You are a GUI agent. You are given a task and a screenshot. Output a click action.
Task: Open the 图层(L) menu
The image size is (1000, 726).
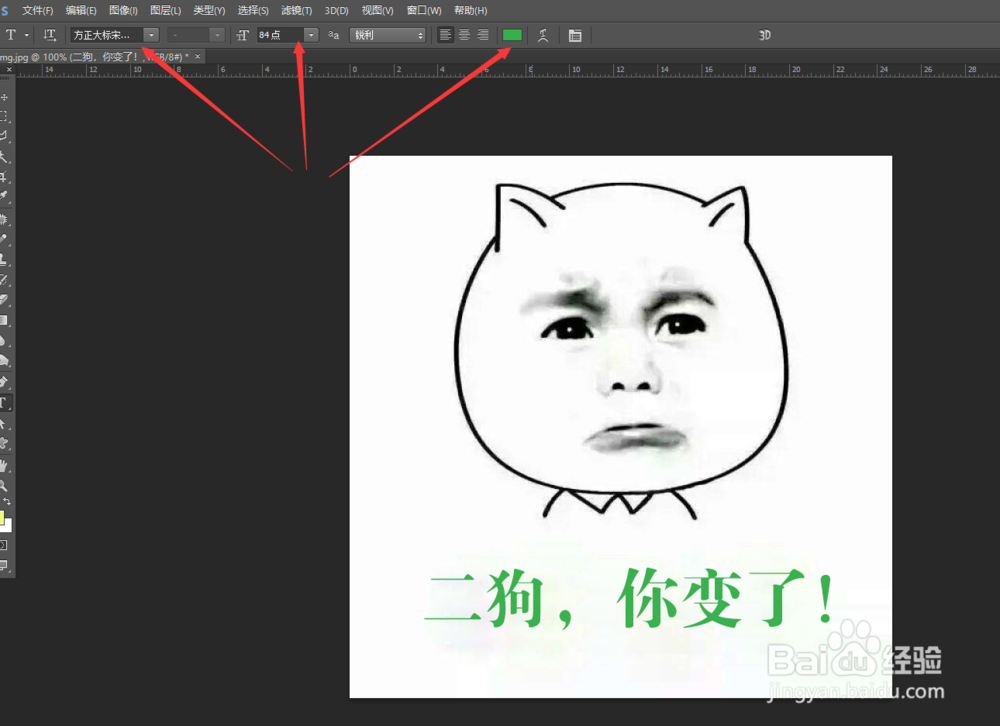coord(165,10)
